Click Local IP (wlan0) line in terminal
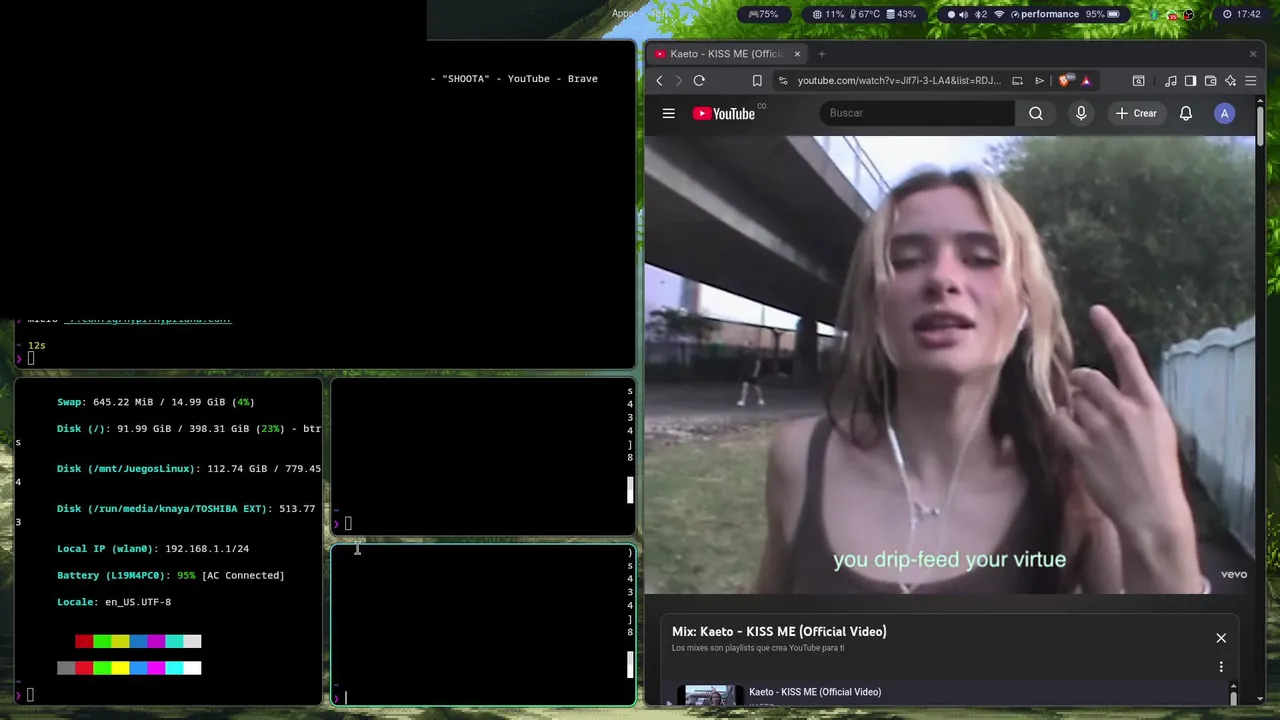Image resolution: width=1280 pixels, height=720 pixels. pos(153,549)
